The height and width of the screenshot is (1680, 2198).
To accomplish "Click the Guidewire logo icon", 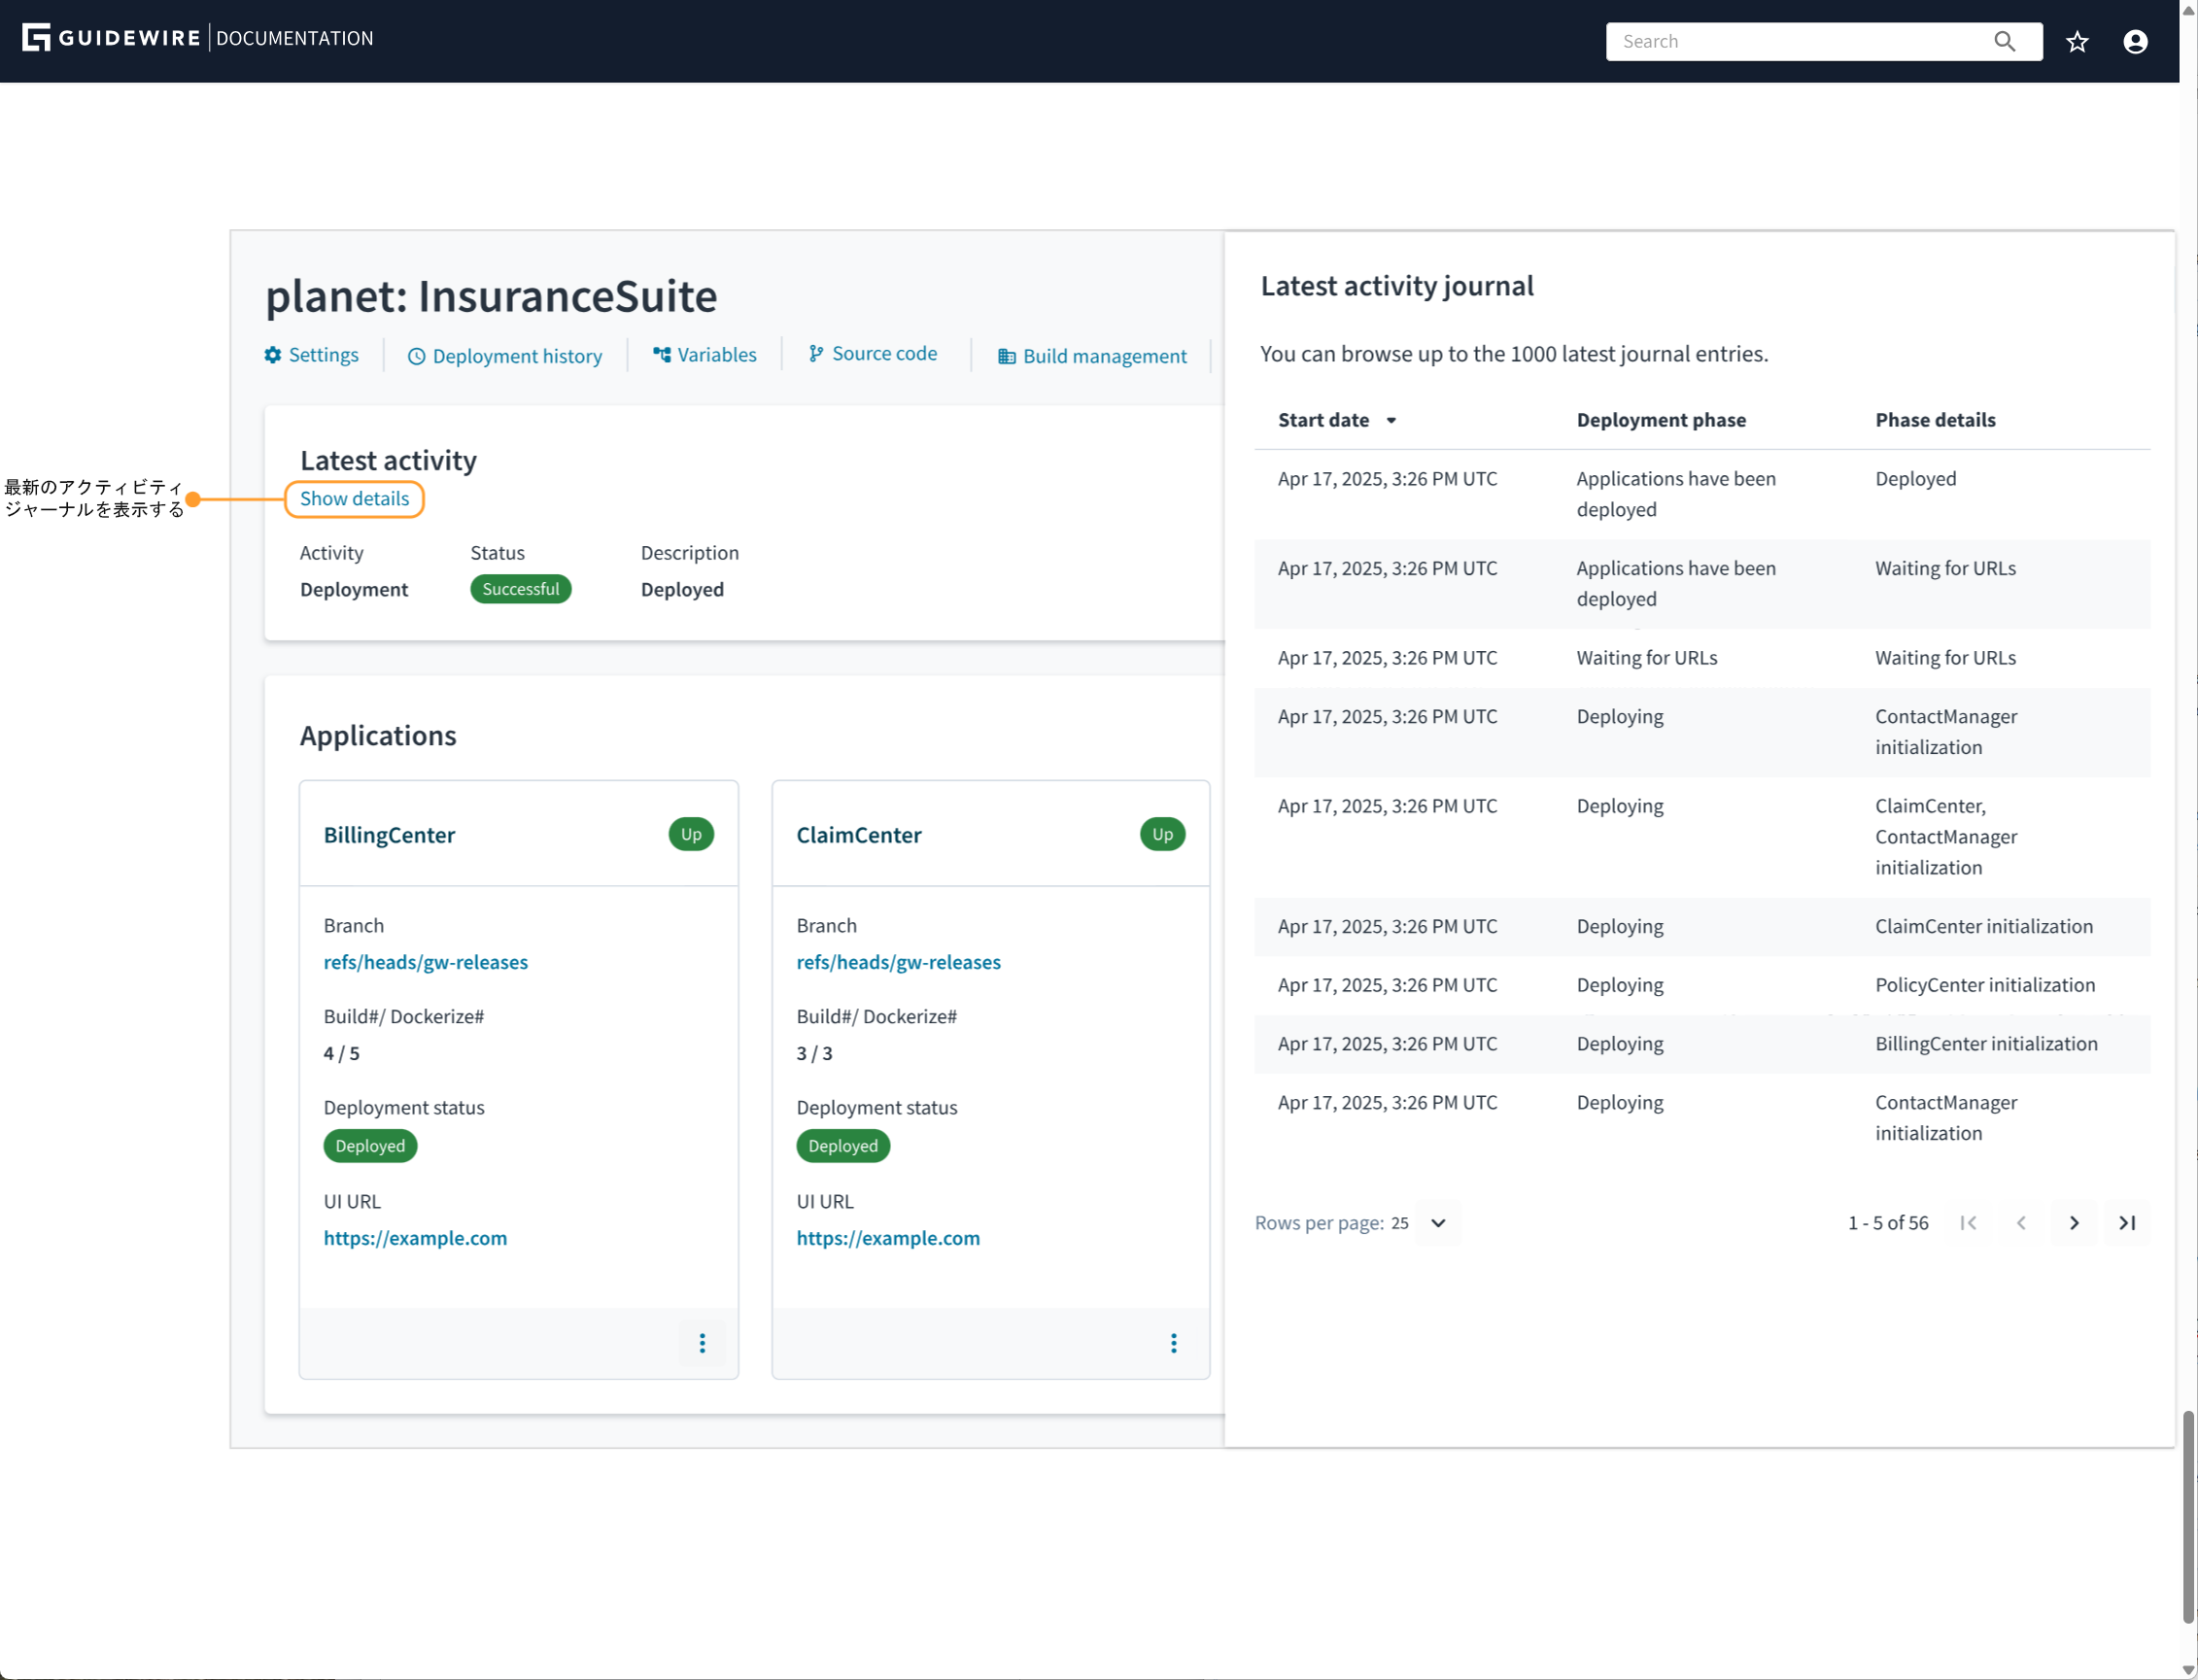I will tap(36, 38).
